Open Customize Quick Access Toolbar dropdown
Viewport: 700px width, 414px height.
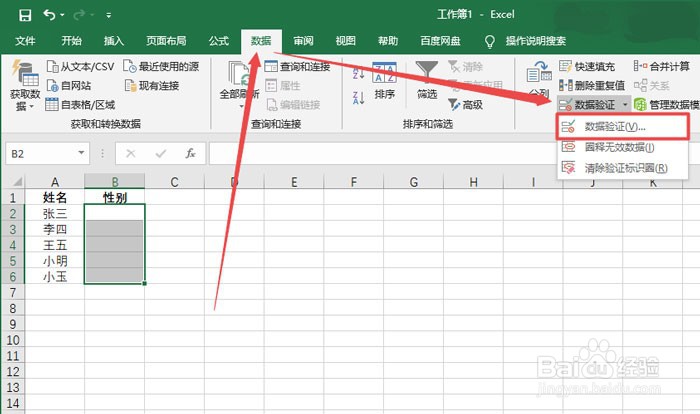click(x=108, y=15)
